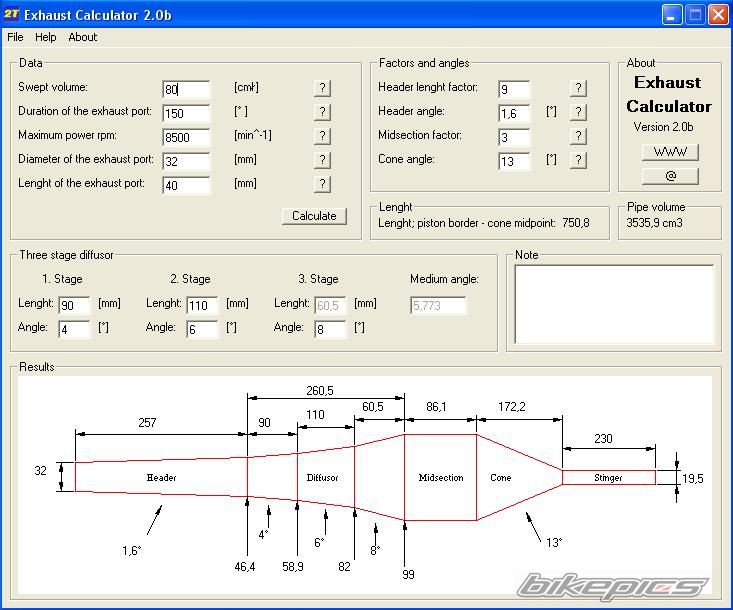Show help for Header angle

pyautogui.click(x=578, y=112)
